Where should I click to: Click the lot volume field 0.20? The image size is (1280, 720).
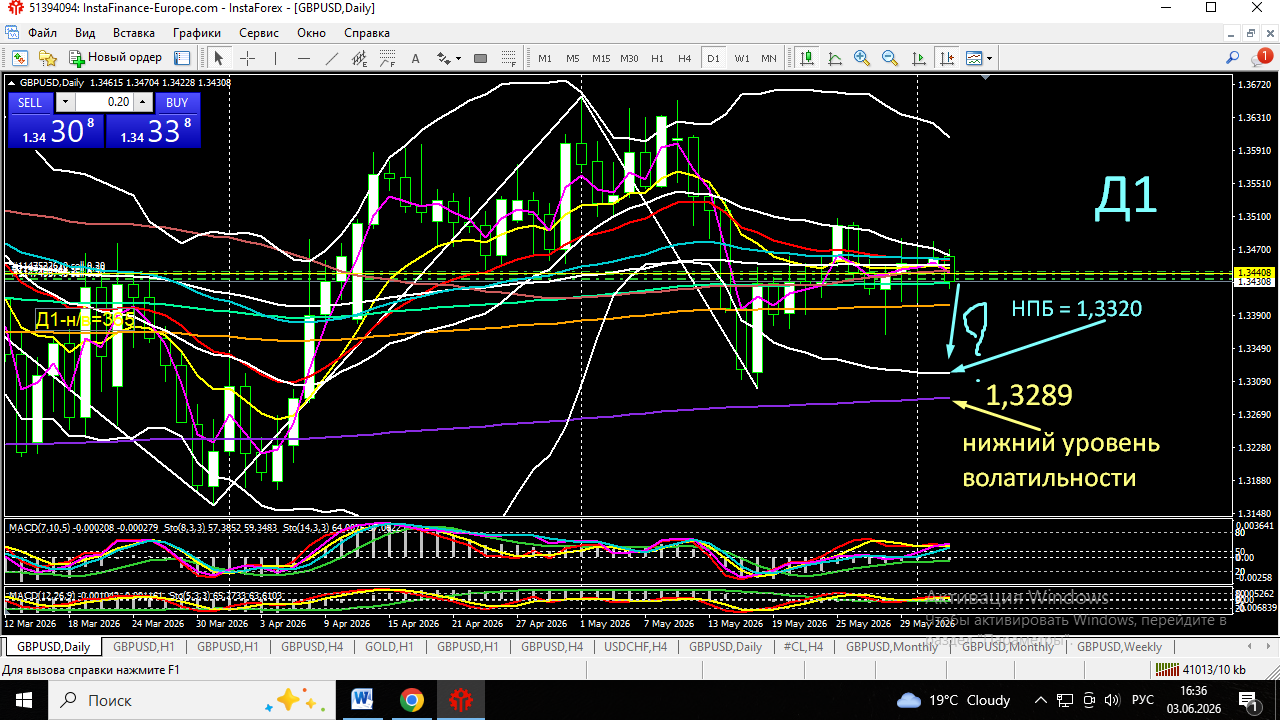click(x=105, y=102)
